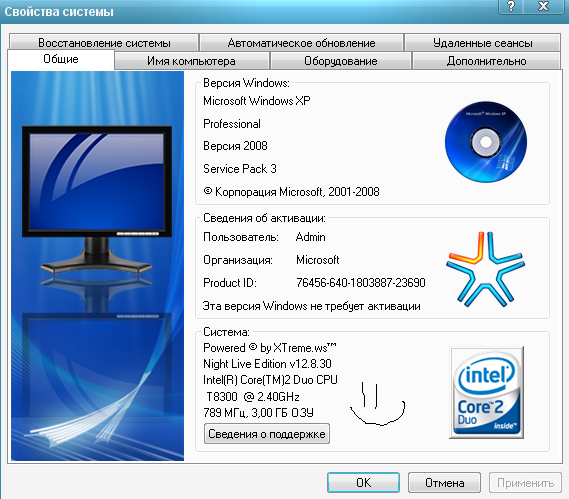Click the Применить button
This screenshot has width=569, height=499.
[x=525, y=483]
